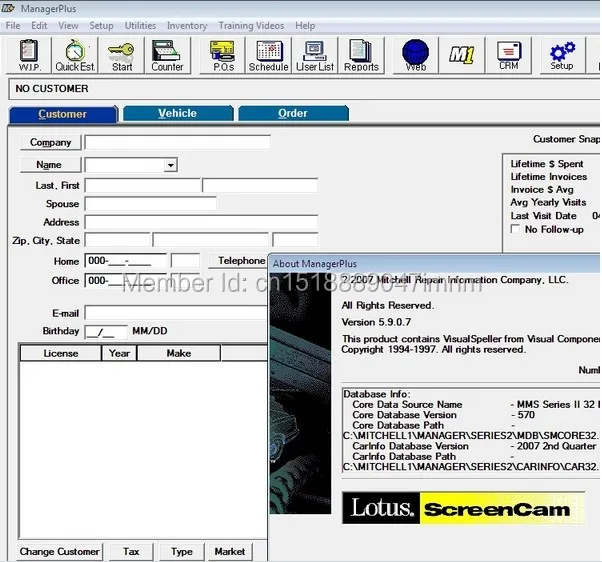The height and width of the screenshot is (562, 602).
Task: Click the Start key icon
Action: [x=121, y=55]
